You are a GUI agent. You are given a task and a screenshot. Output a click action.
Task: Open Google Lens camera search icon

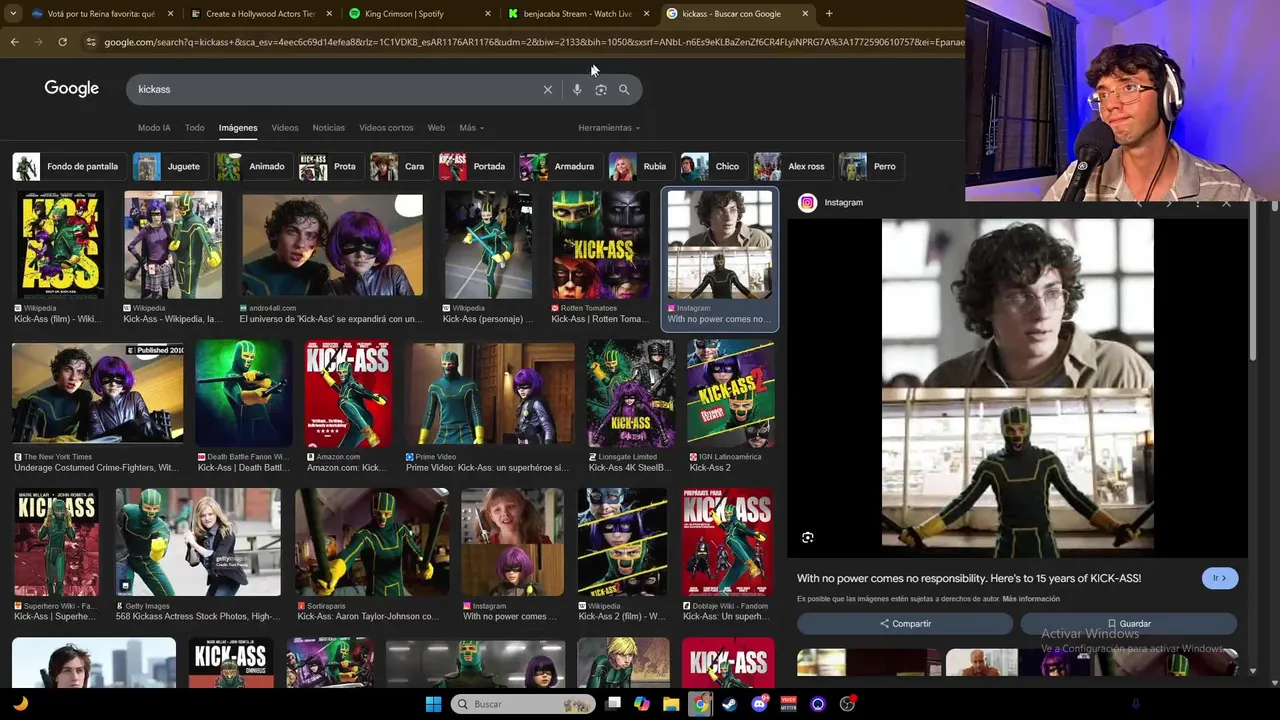tap(601, 90)
